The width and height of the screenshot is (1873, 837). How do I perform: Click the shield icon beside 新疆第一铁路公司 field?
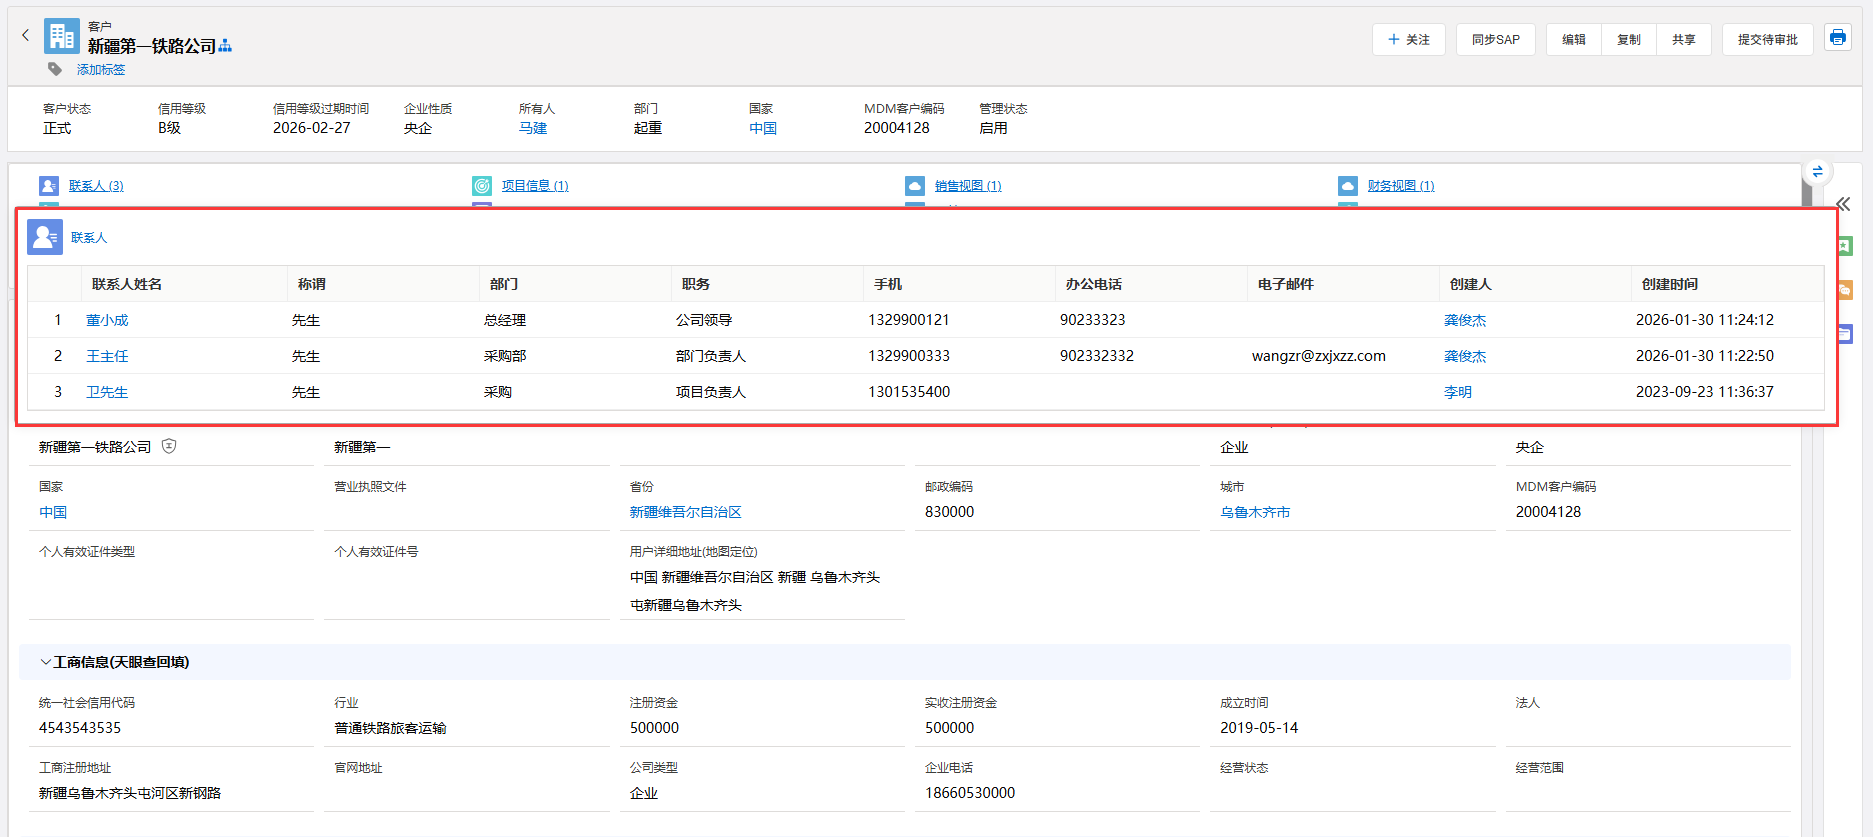coord(169,447)
